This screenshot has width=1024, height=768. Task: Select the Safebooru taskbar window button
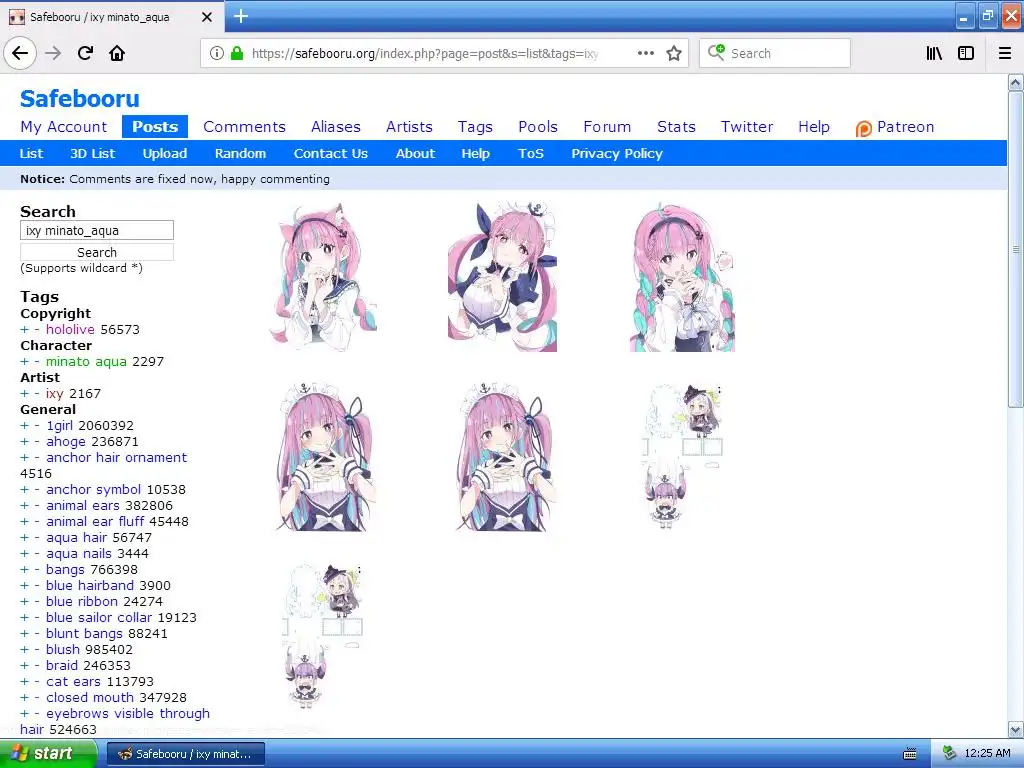[185, 754]
